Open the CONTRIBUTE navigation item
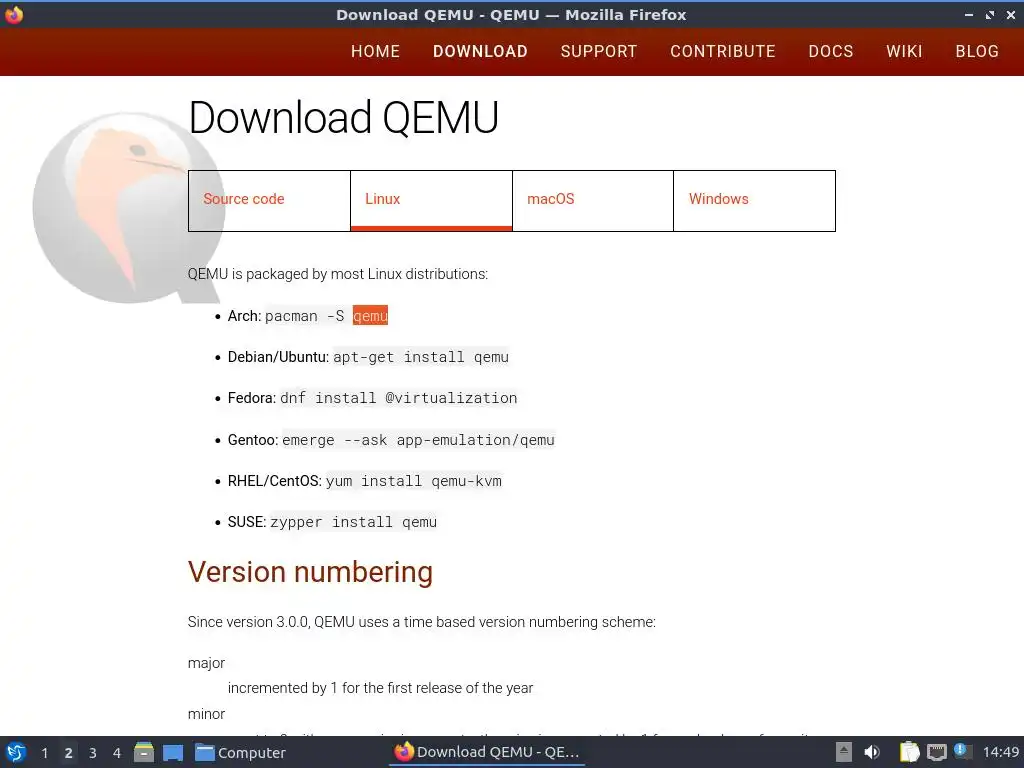The height and width of the screenshot is (768, 1024). pyautogui.click(x=723, y=52)
